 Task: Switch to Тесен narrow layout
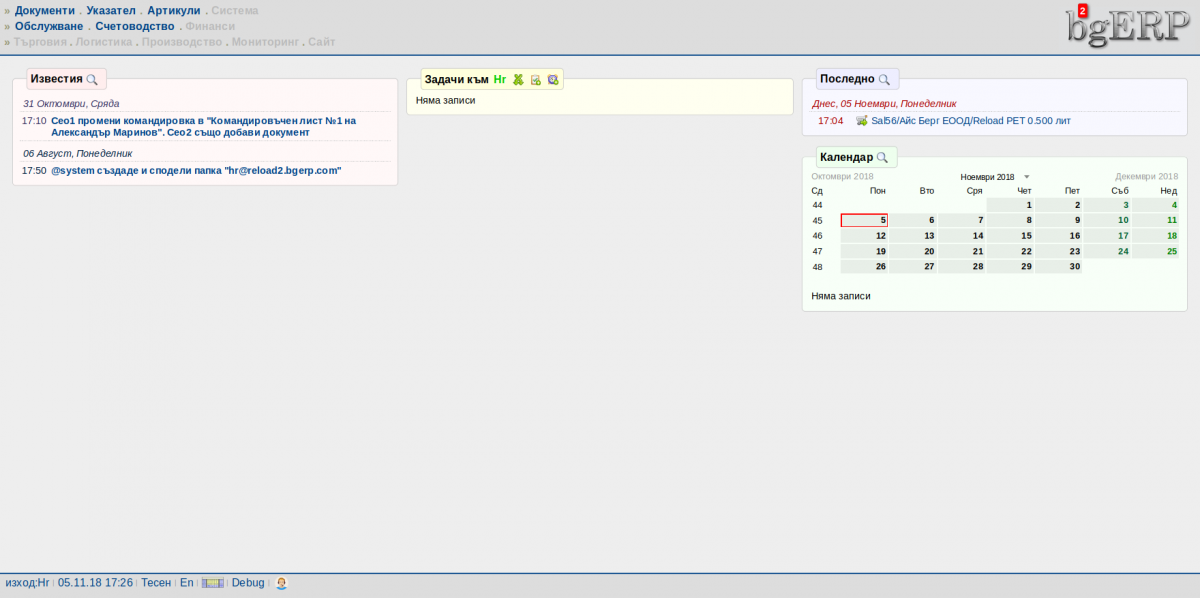click(x=156, y=582)
